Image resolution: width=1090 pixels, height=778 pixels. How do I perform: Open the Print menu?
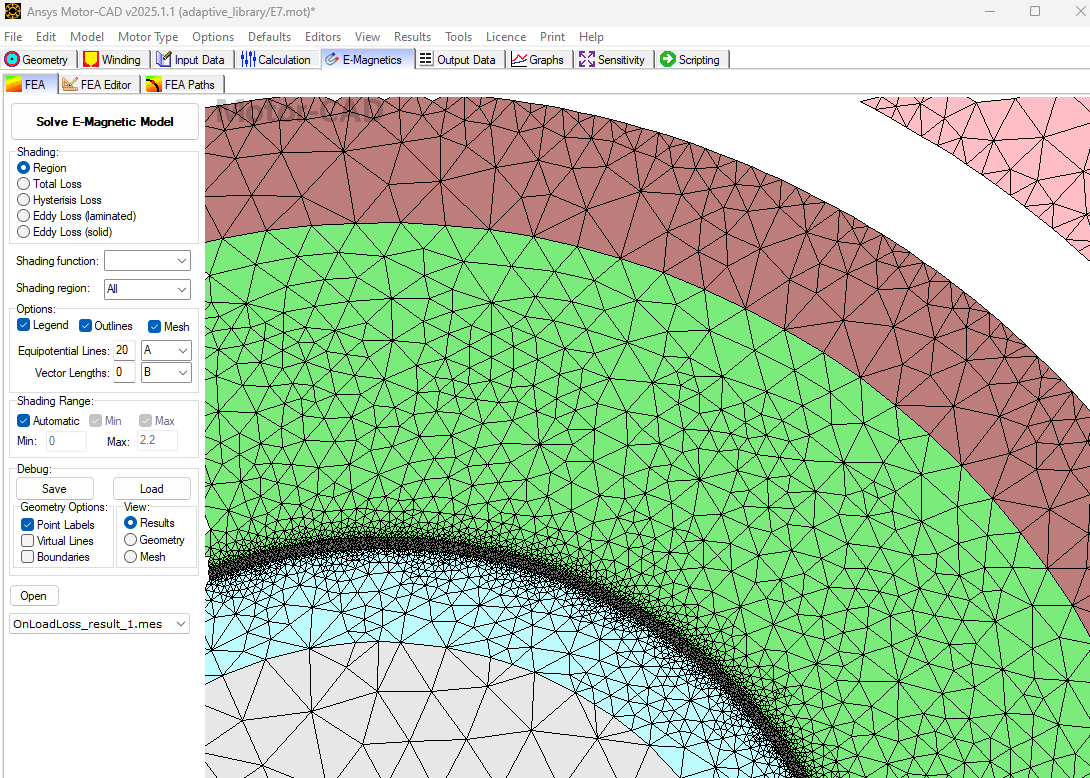(552, 37)
